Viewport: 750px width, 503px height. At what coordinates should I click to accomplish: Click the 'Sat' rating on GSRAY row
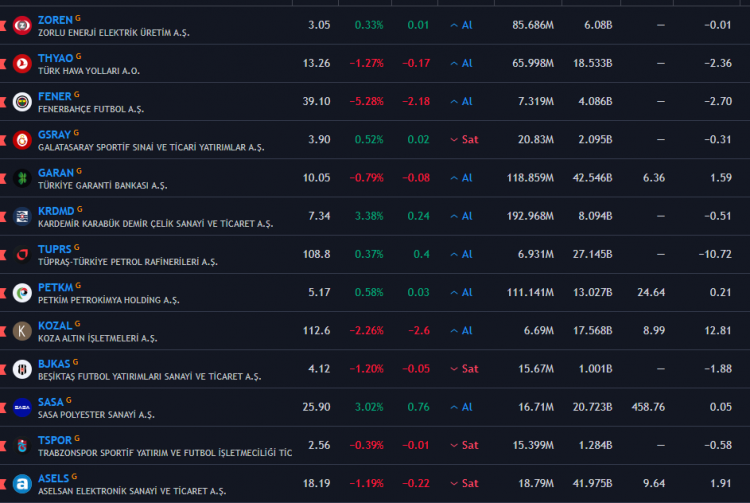[x=464, y=140]
